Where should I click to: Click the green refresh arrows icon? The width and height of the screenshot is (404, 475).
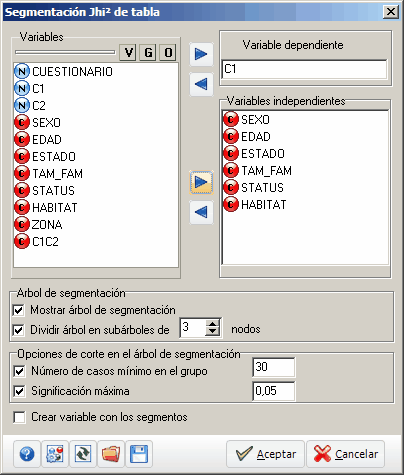(83, 454)
